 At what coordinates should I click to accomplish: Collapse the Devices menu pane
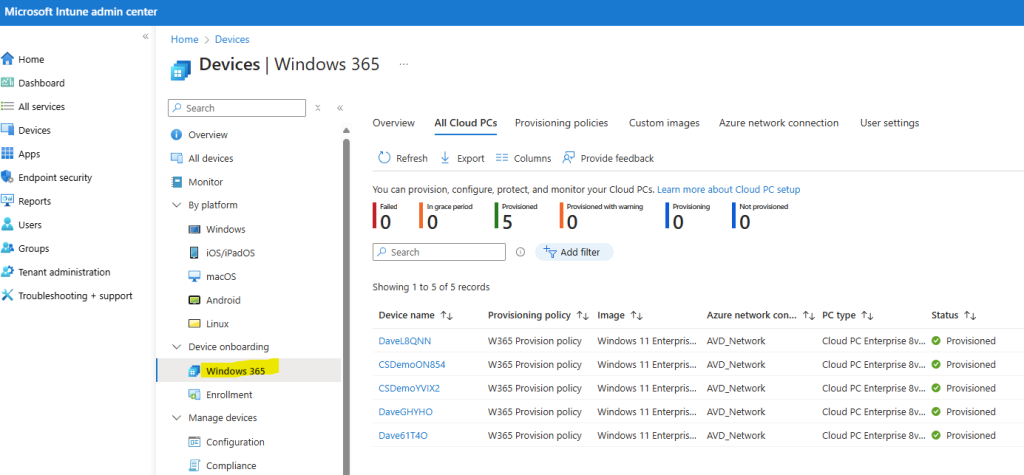click(x=340, y=108)
